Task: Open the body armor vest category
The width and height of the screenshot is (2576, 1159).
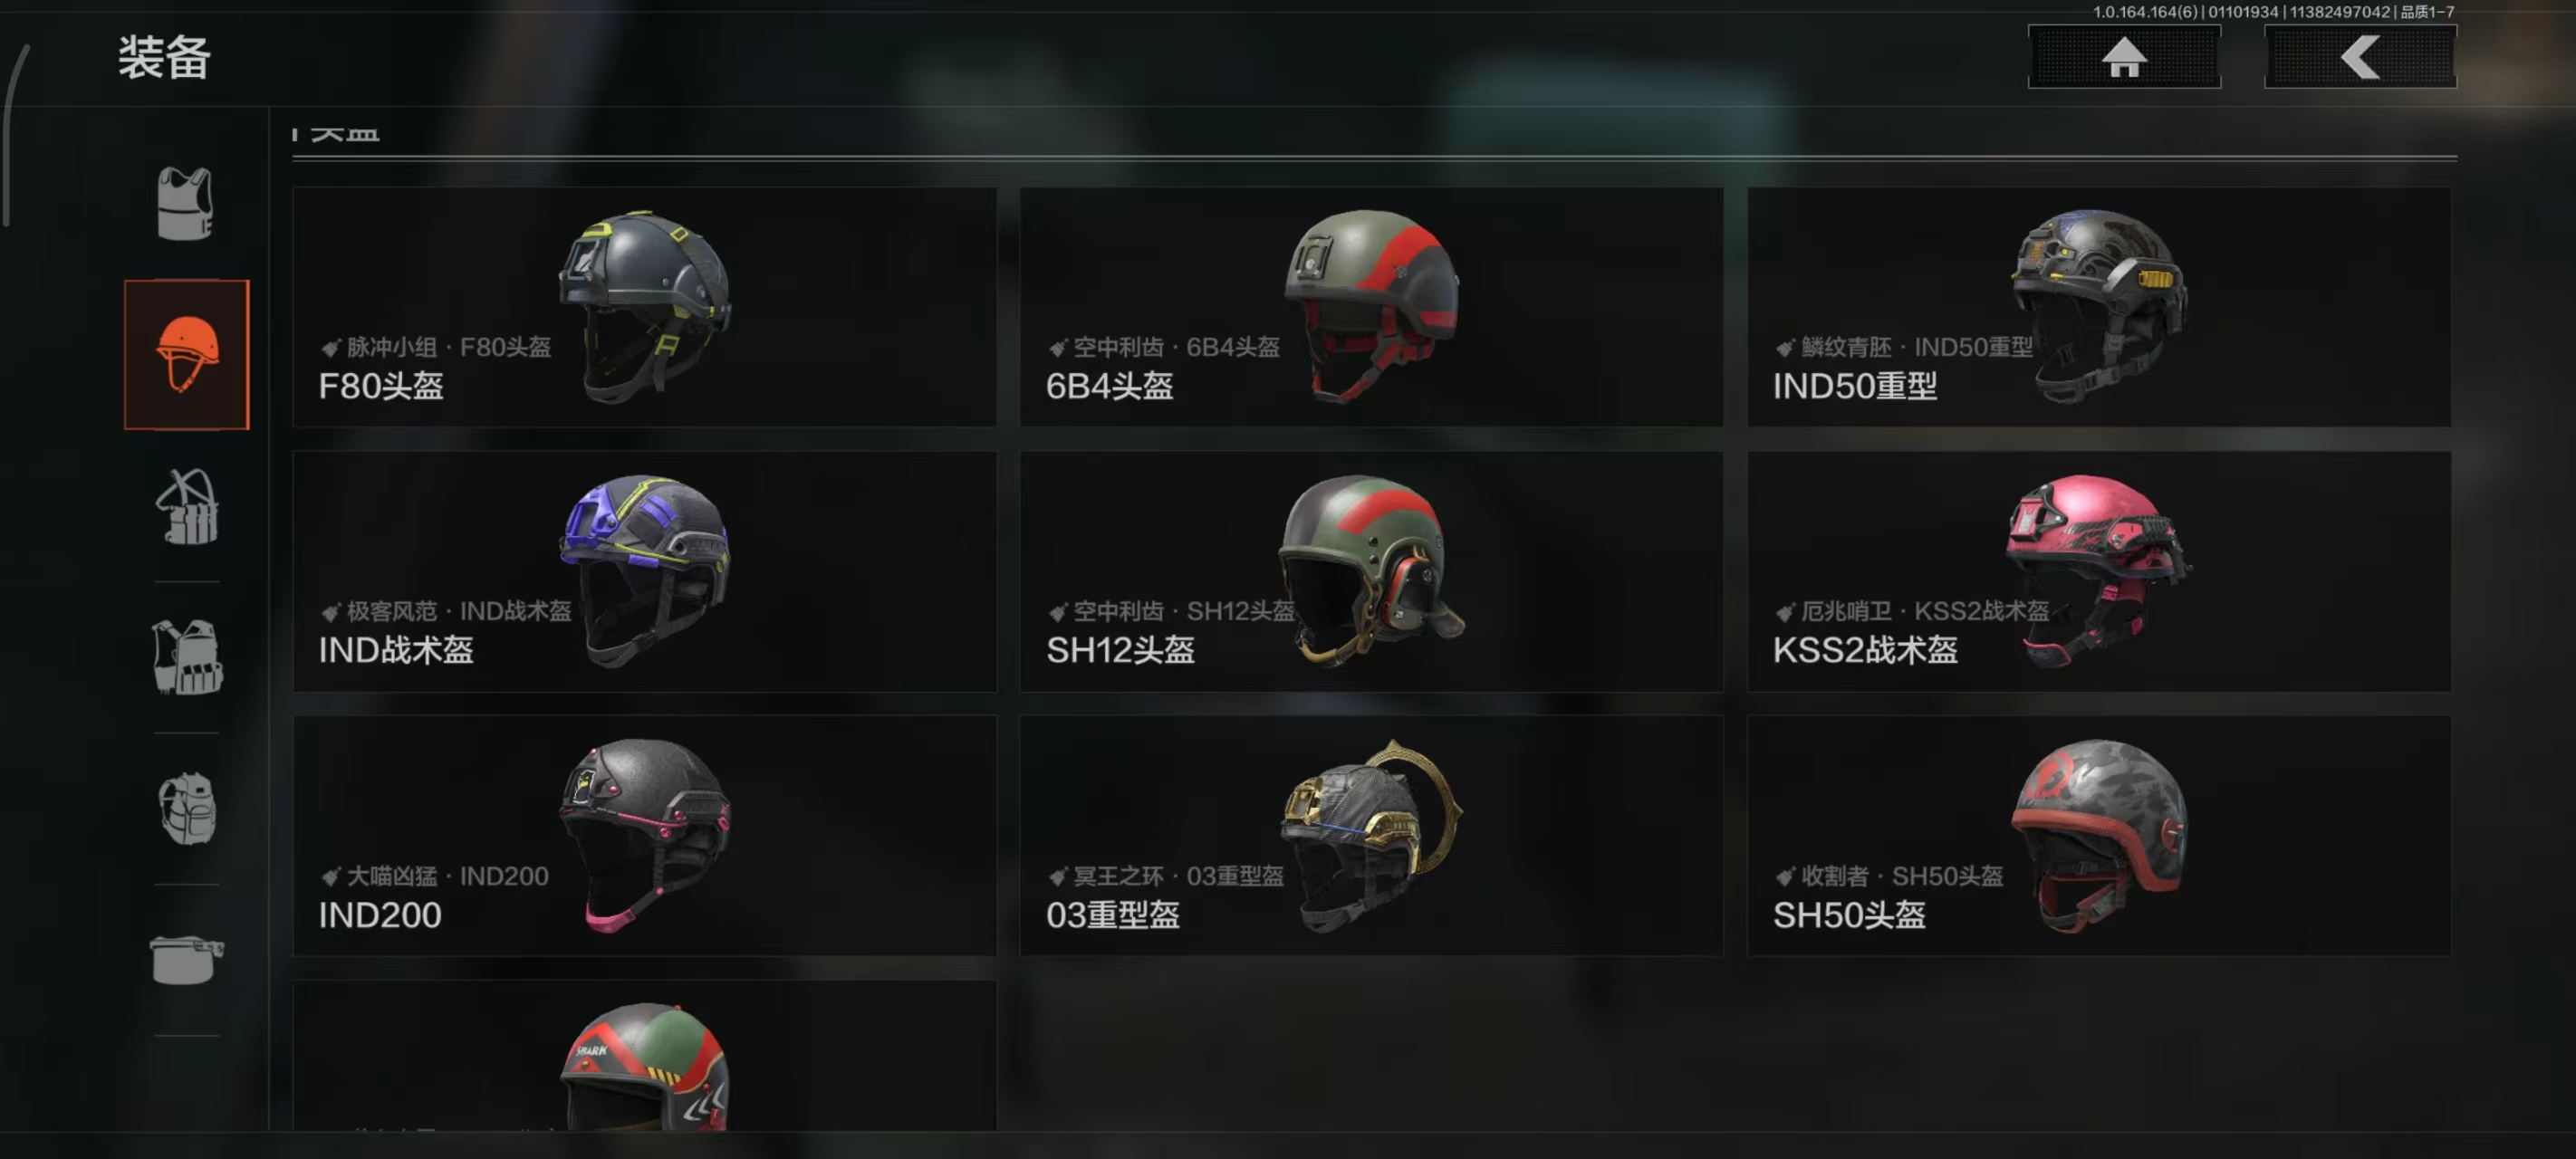Action: pos(186,204)
